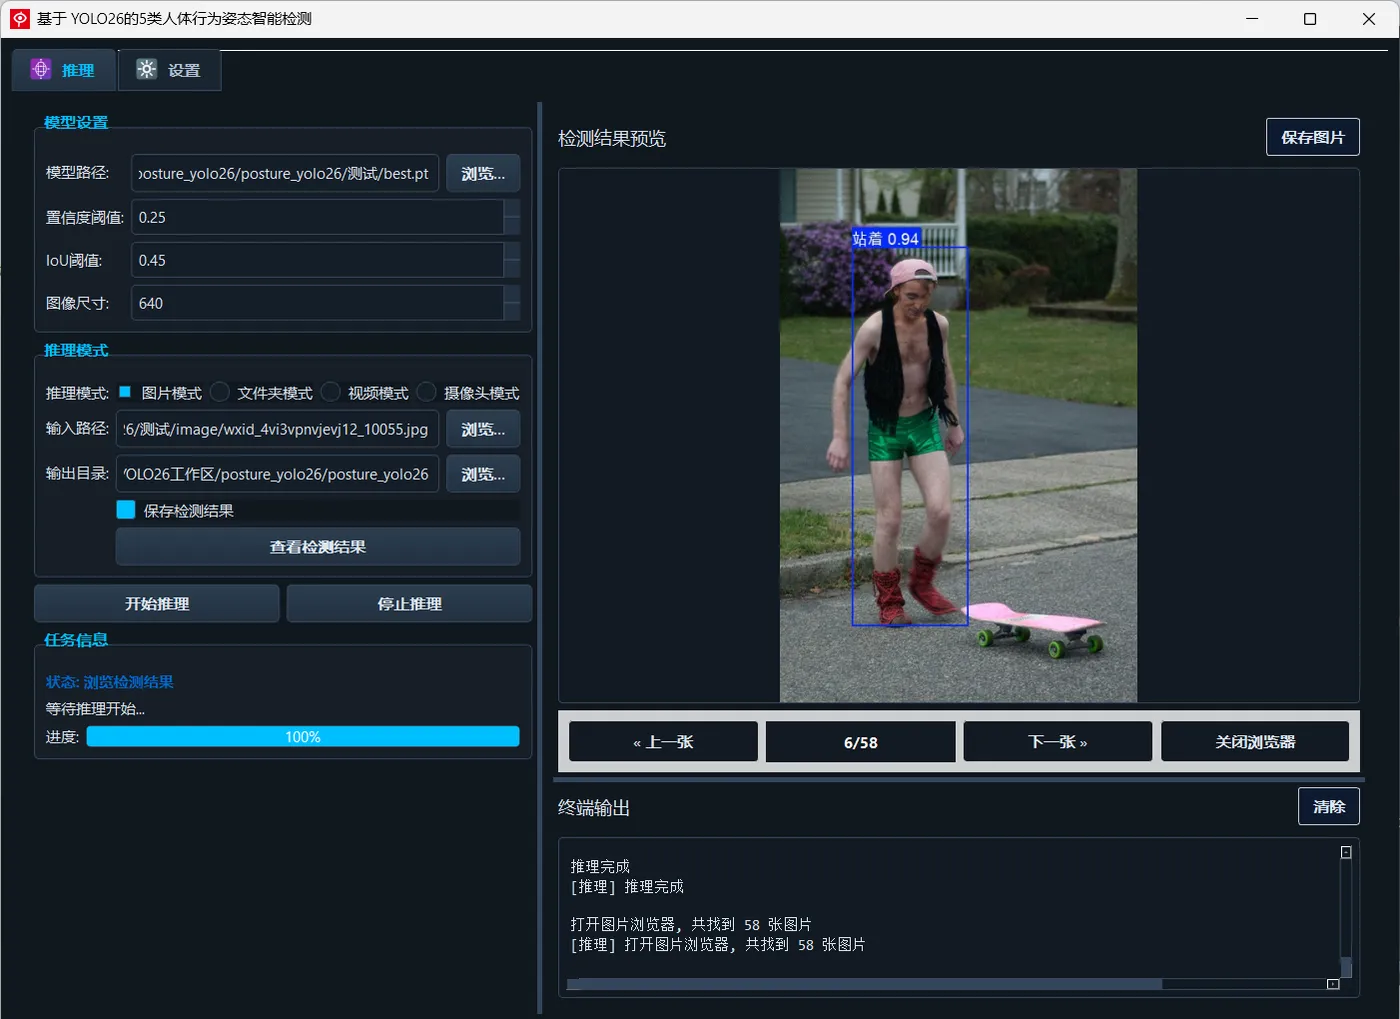The image size is (1400, 1019).
Task: Switch to the 推理 tab
Action: [x=63, y=70]
